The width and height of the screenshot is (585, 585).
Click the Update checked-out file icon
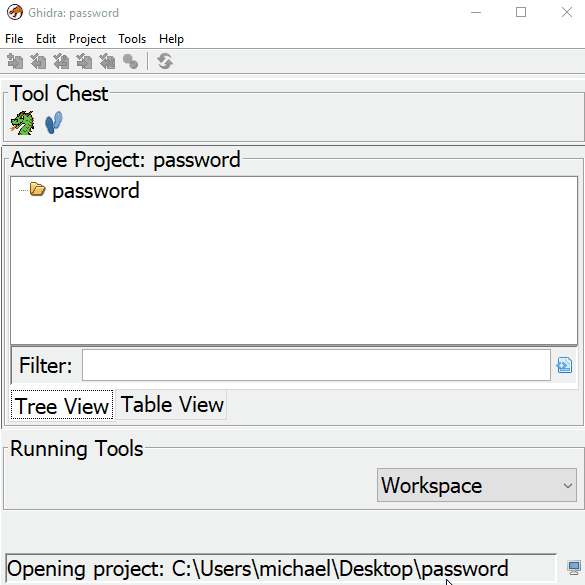tap(61, 62)
